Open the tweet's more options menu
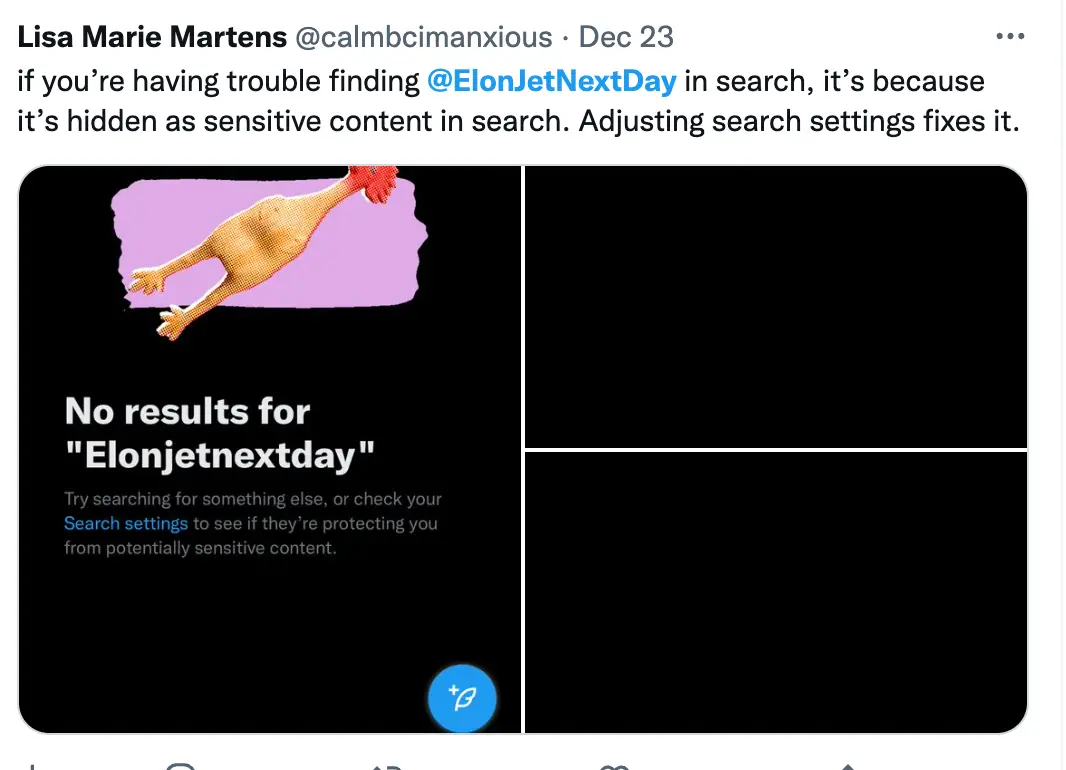This screenshot has width=1066, height=770. [1011, 38]
